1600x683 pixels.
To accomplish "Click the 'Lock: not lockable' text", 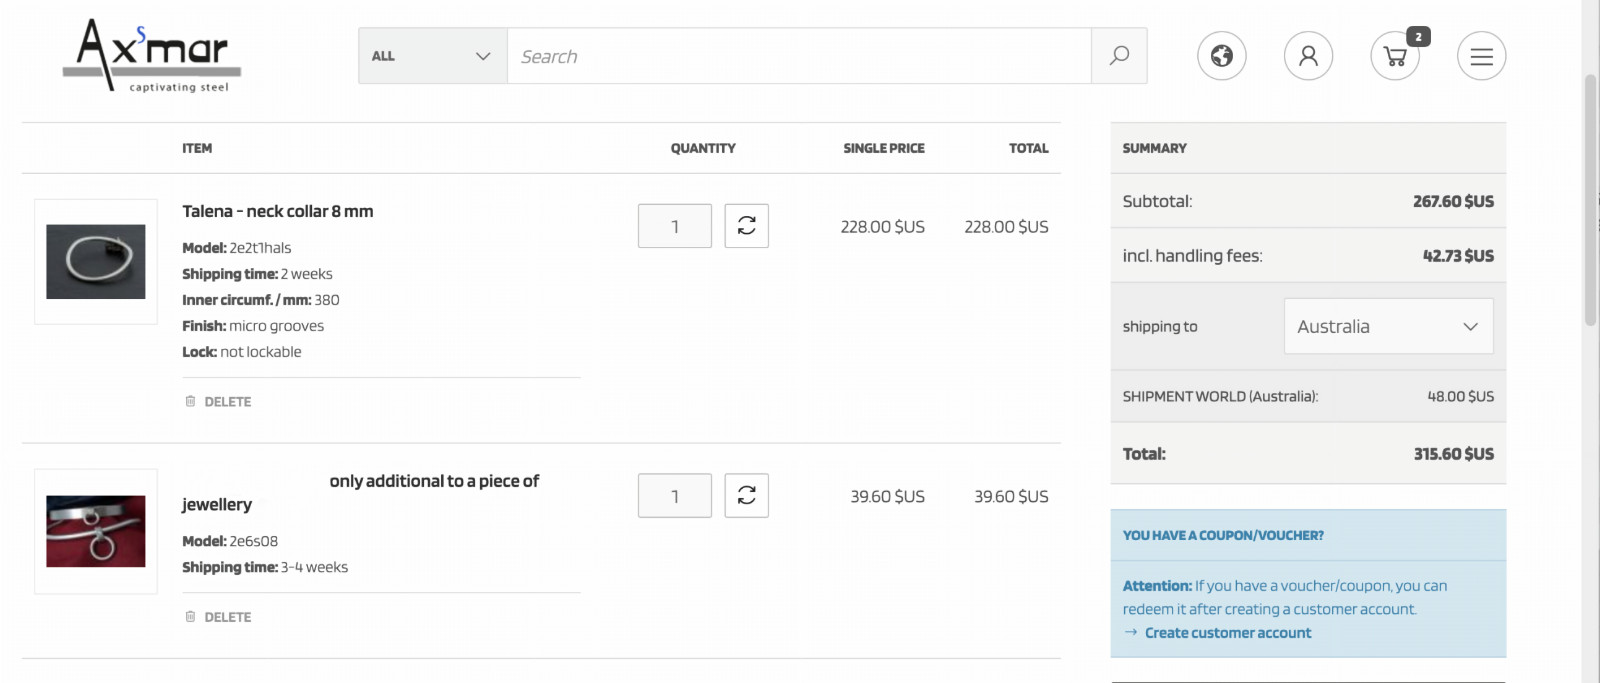I will [242, 352].
